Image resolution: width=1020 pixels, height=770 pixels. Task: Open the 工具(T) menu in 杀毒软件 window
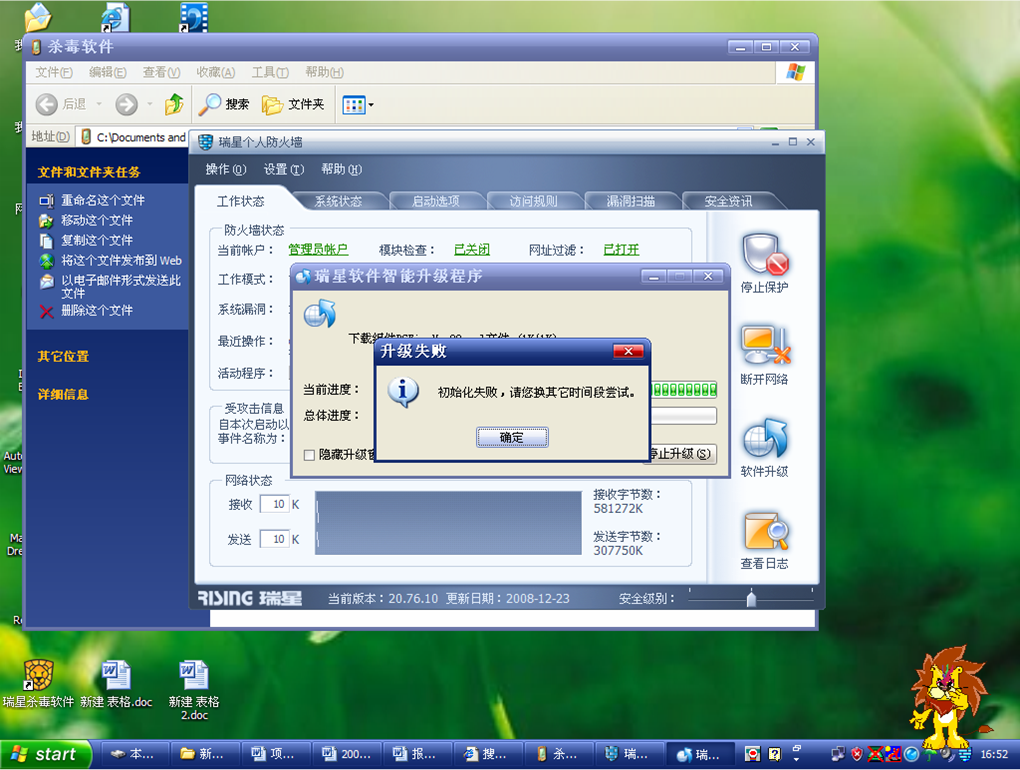pos(271,72)
